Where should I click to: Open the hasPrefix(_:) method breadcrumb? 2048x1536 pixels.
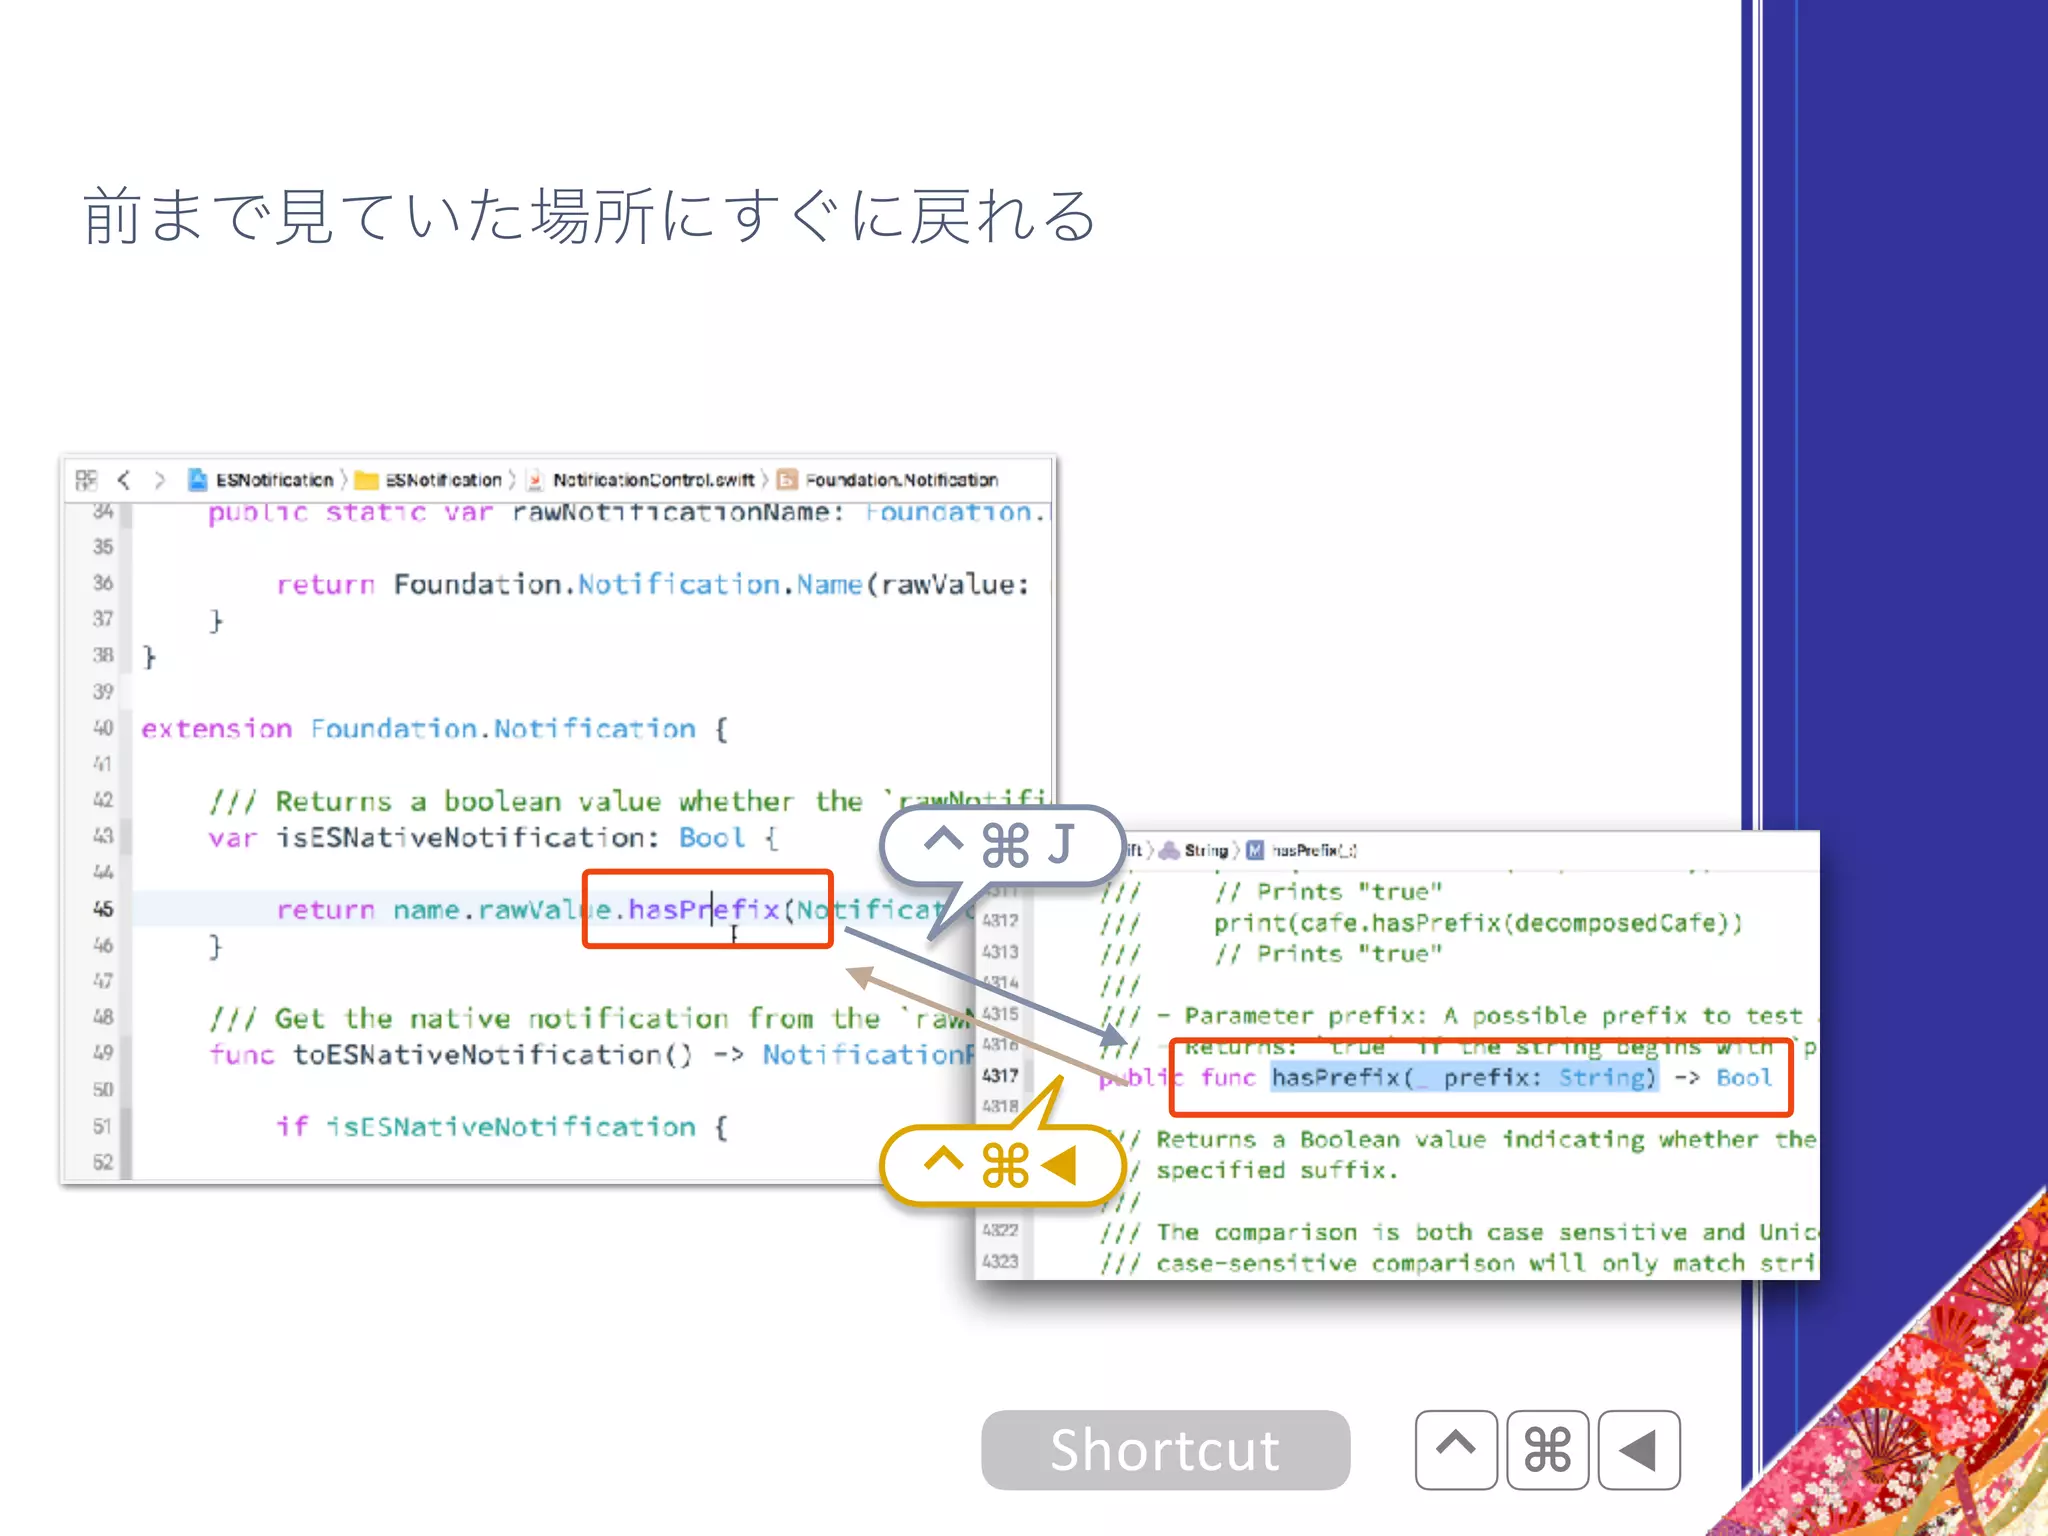click(x=1302, y=850)
